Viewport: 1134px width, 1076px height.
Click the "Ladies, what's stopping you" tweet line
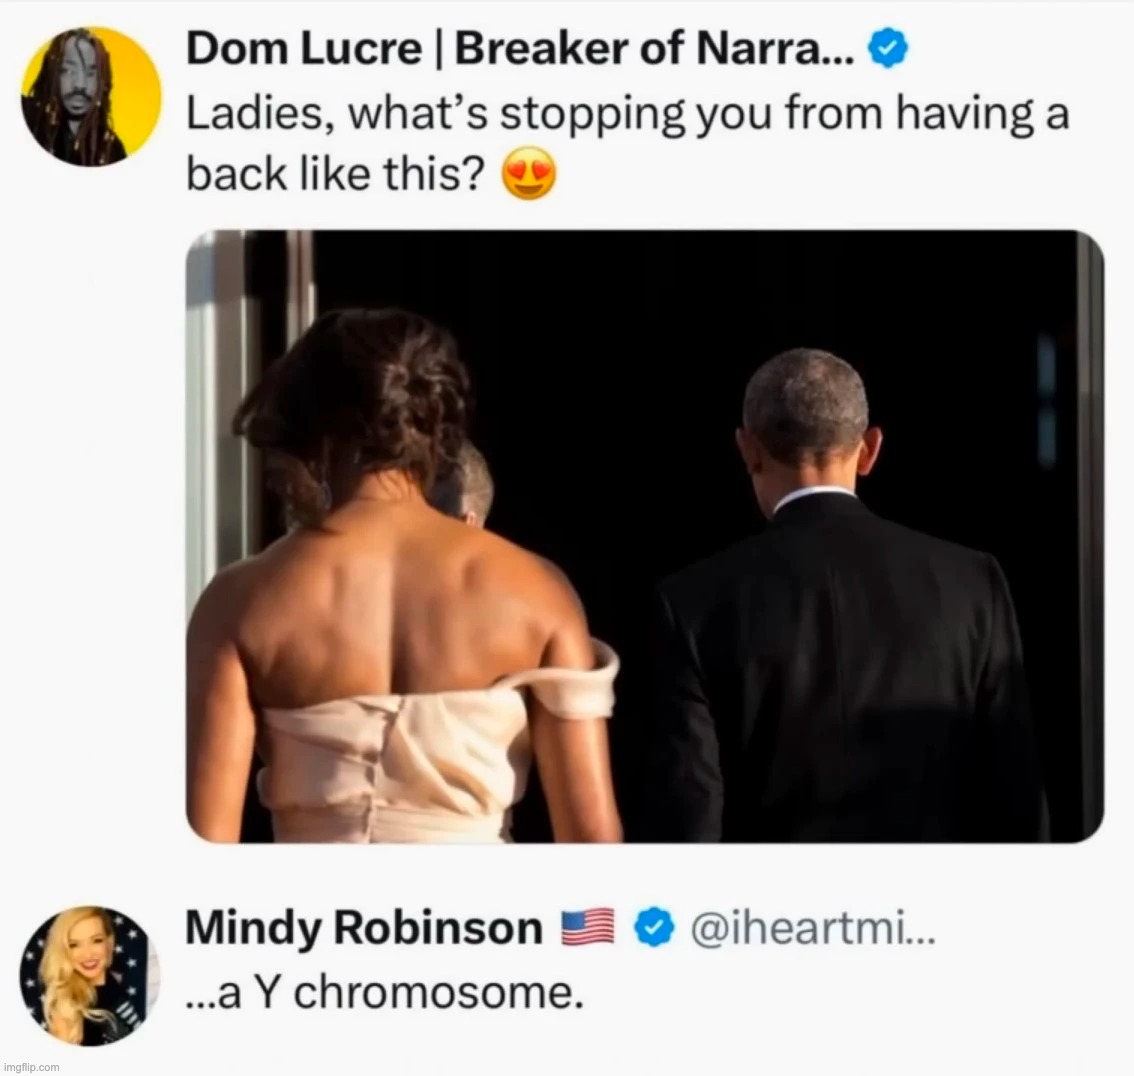click(x=627, y=113)
